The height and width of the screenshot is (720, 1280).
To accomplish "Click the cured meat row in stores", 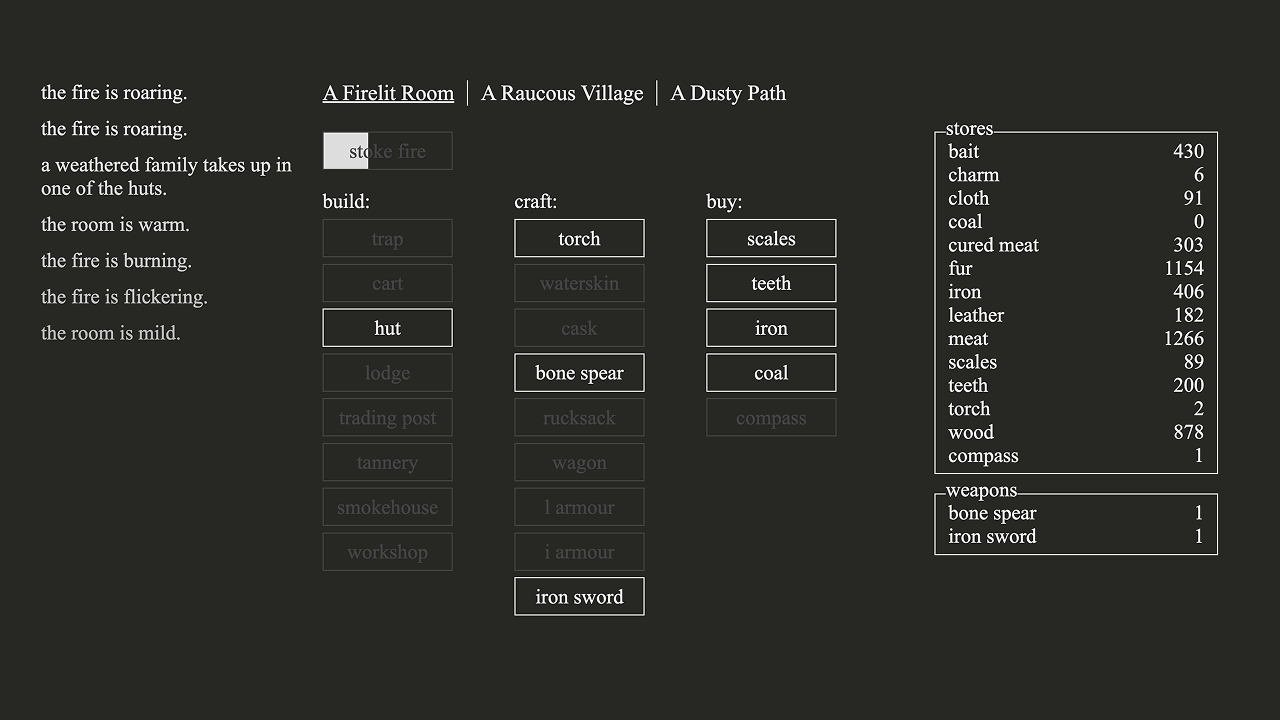I will (1075, 245).
